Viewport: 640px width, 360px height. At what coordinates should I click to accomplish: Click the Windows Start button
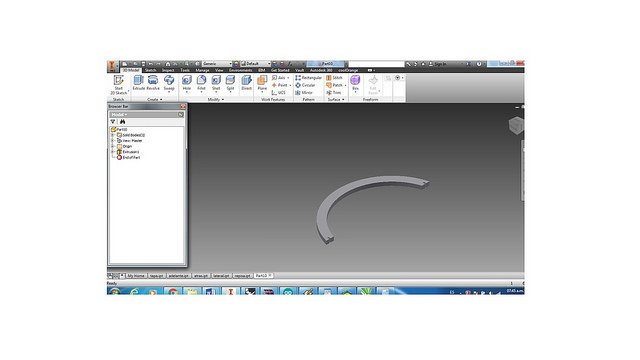point(115,291)
